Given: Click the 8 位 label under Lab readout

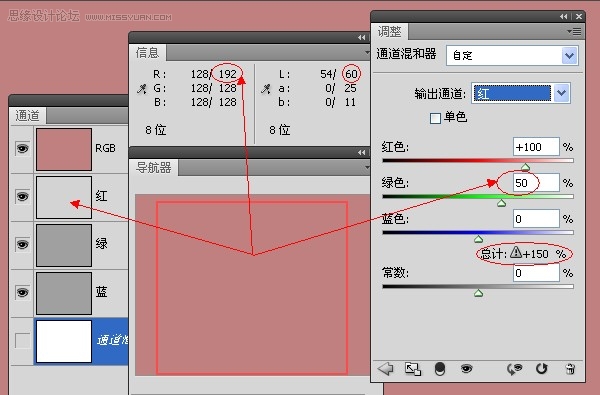Looking at the screenshot, I should 280,130.
